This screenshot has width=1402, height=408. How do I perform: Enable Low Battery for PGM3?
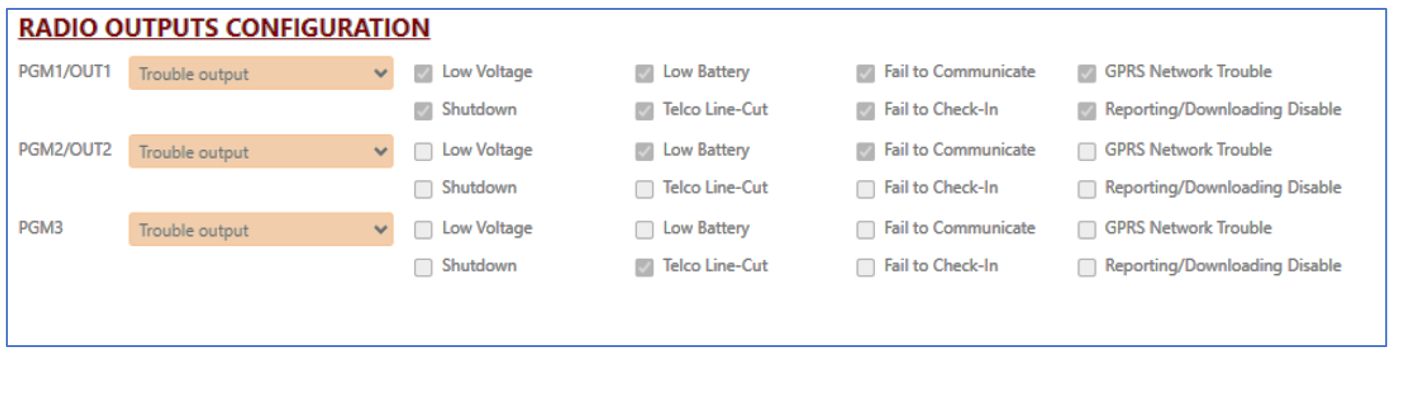[644, 229]
